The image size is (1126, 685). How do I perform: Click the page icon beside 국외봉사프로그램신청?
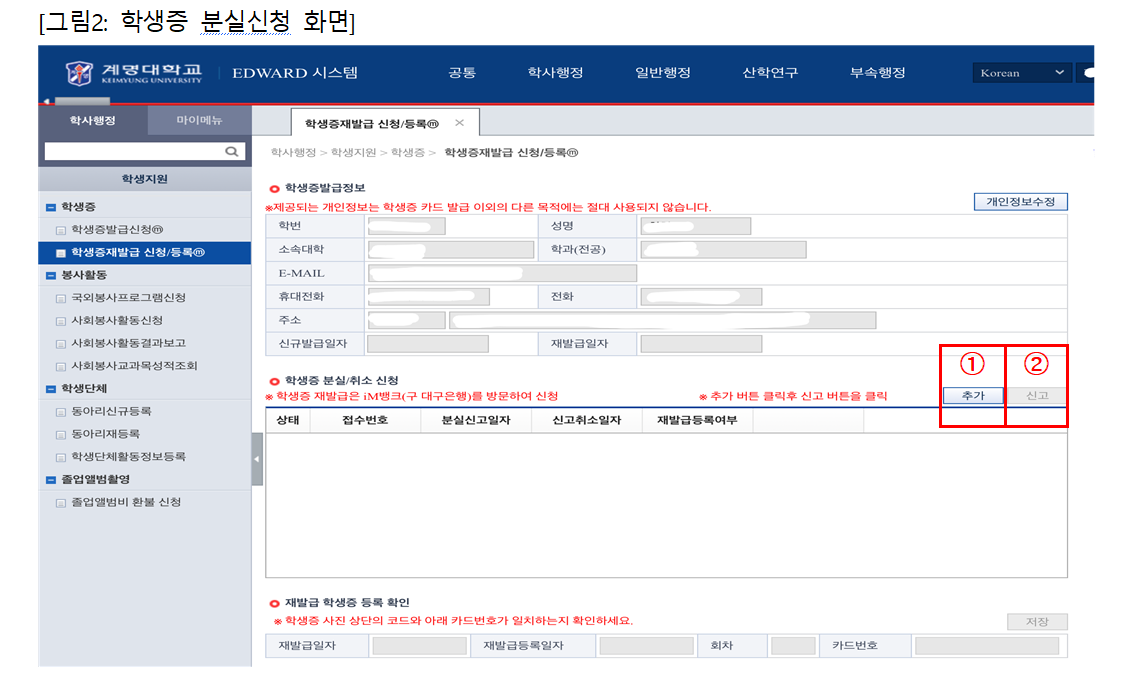coord(61,298)
